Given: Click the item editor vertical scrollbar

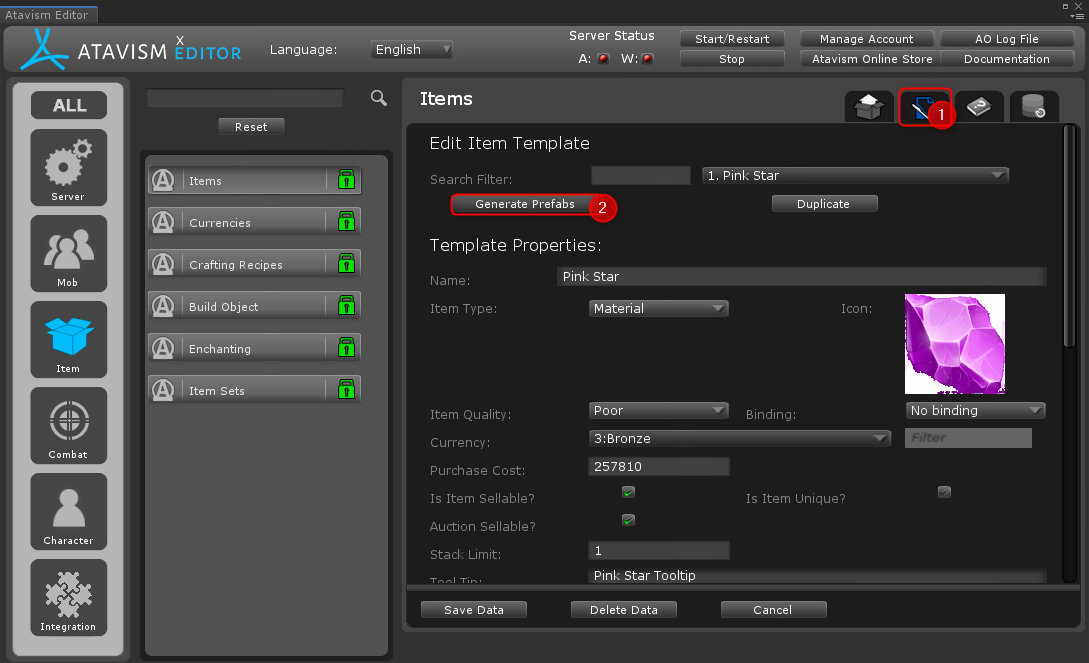Looking at the screenshot, I should (1069, 240).
